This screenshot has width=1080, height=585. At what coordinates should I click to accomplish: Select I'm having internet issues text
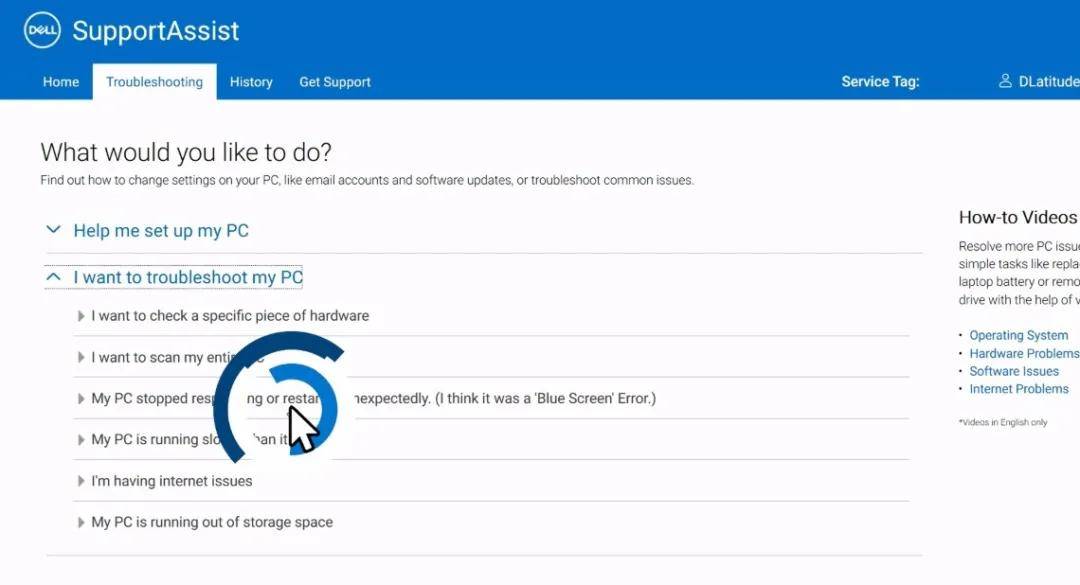pyautogui.click(x=172, y=481)
